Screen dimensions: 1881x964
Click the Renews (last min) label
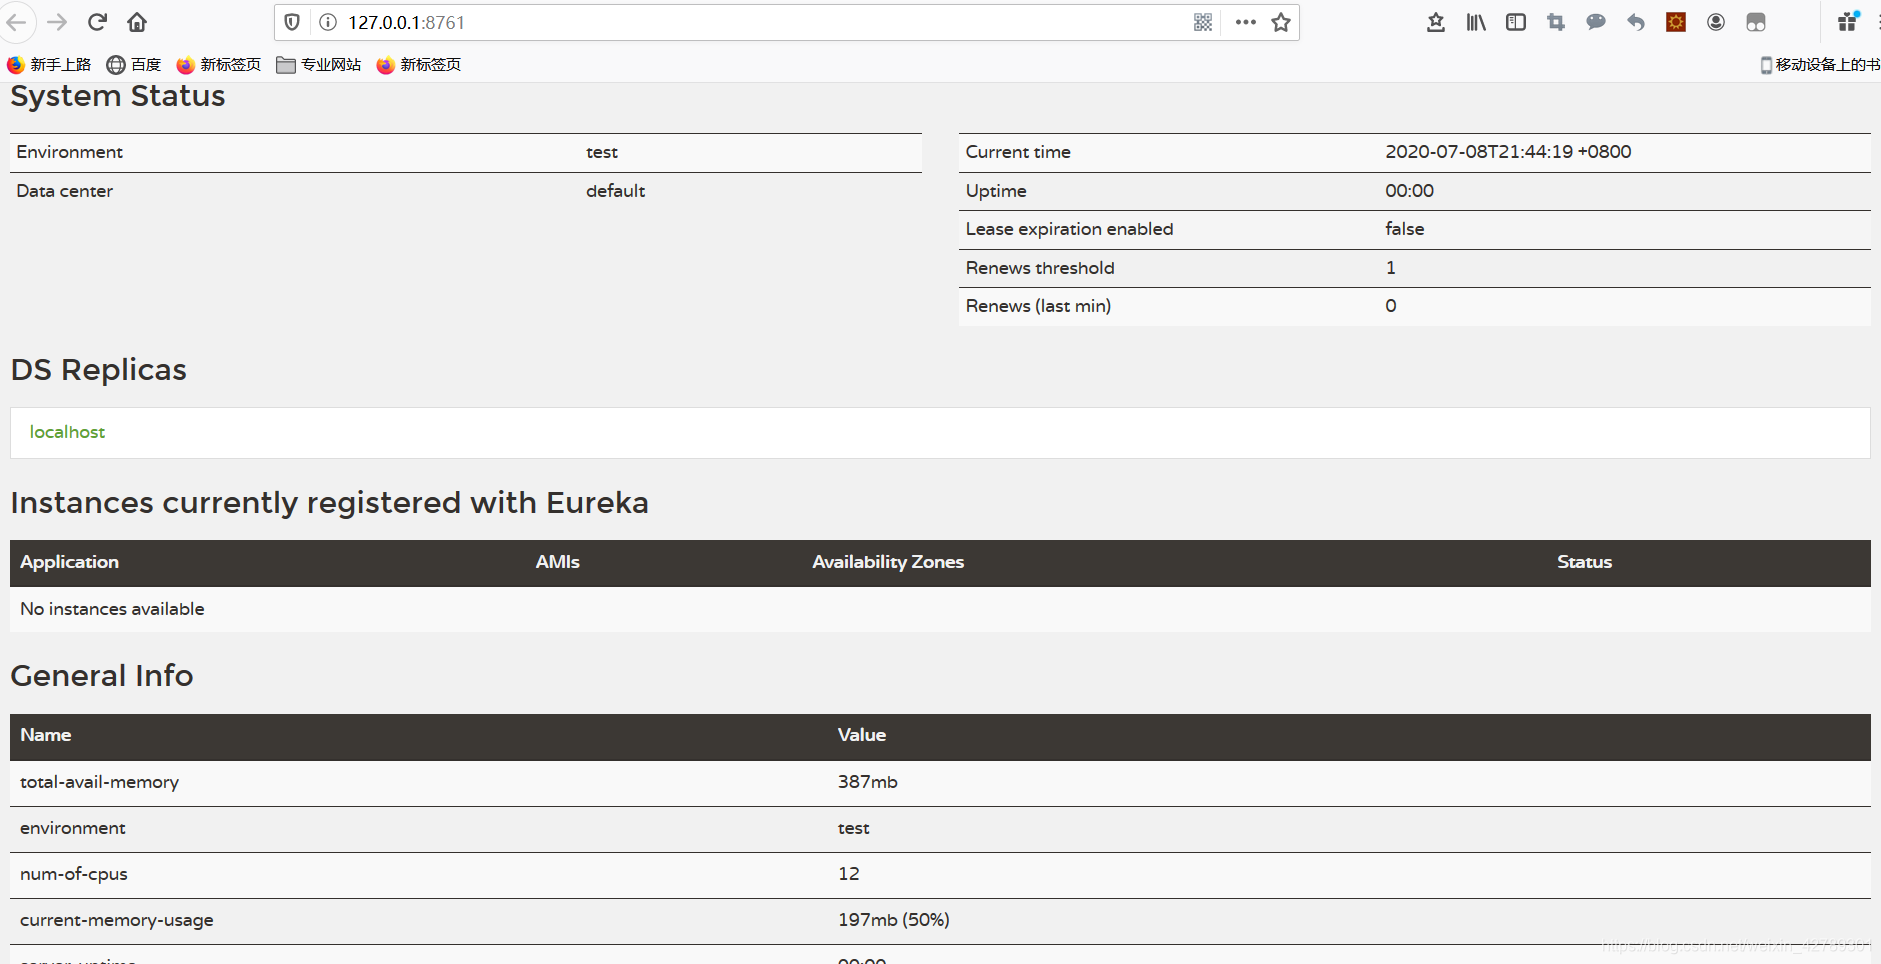coord(1038,306)
